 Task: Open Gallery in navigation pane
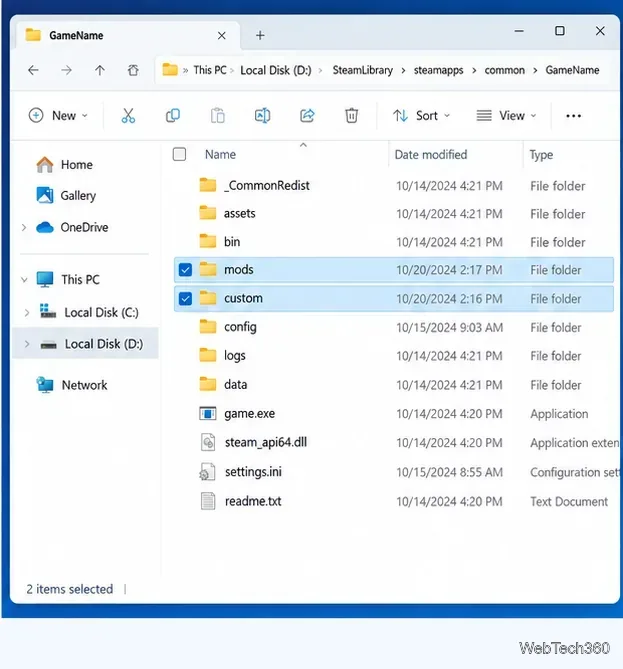coord(78,195)
